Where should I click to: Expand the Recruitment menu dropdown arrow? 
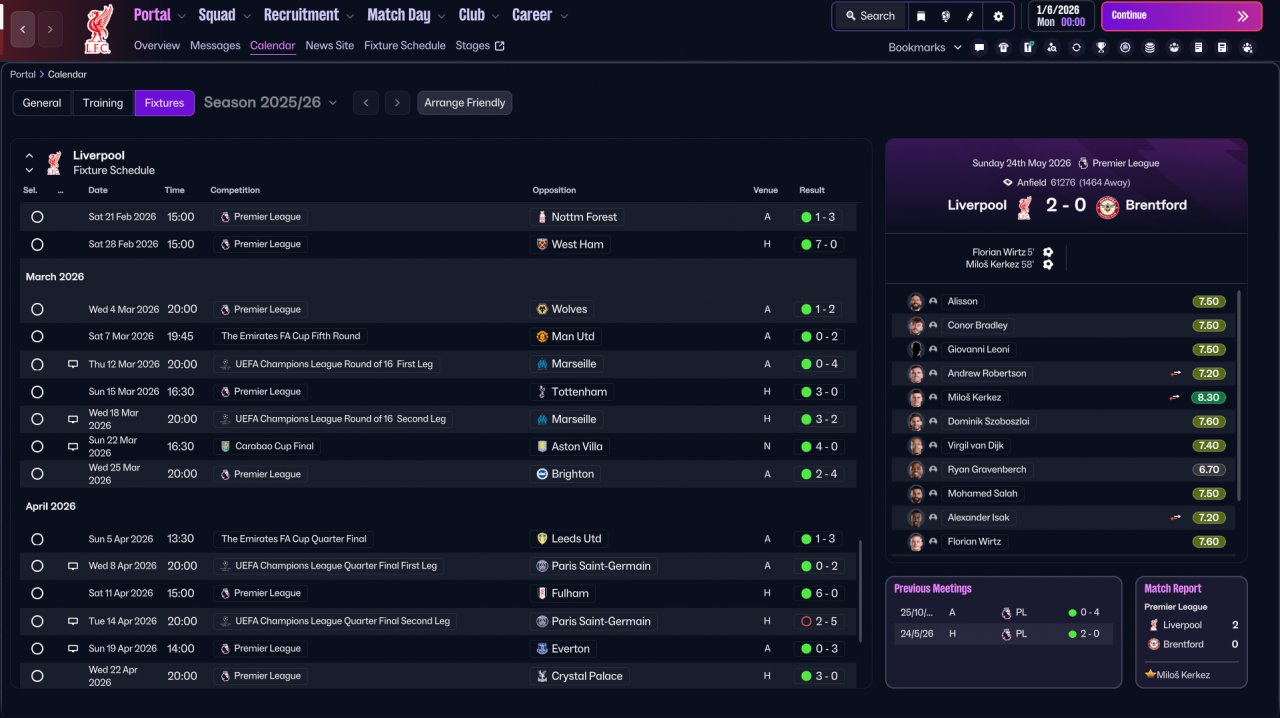[x=349, y=16]
